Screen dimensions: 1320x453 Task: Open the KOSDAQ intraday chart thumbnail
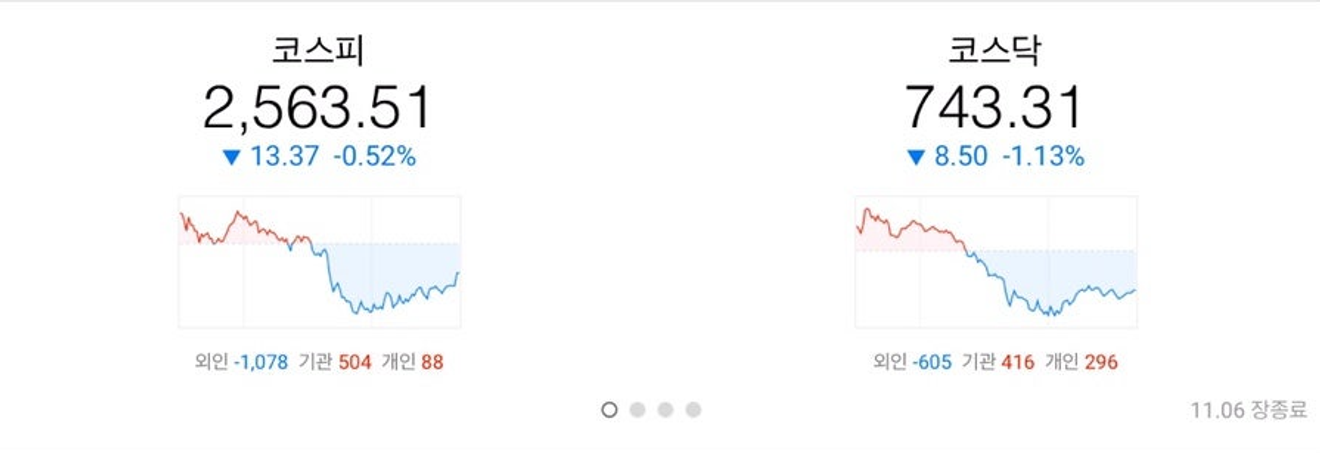[x=996, y=262]
